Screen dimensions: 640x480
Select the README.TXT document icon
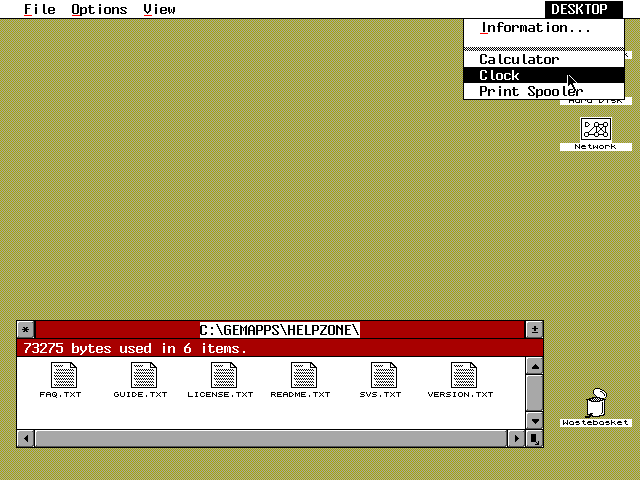pos(304,376)
